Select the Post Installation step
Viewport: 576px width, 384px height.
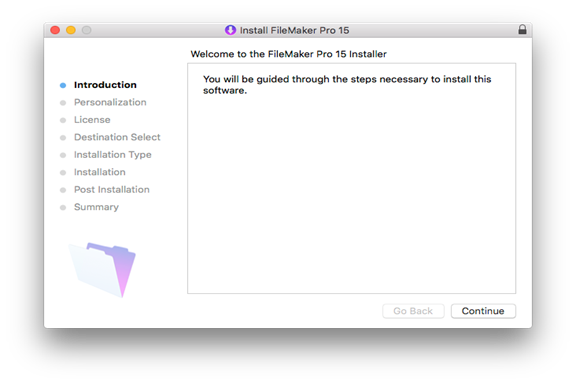[x=112, y=190]
